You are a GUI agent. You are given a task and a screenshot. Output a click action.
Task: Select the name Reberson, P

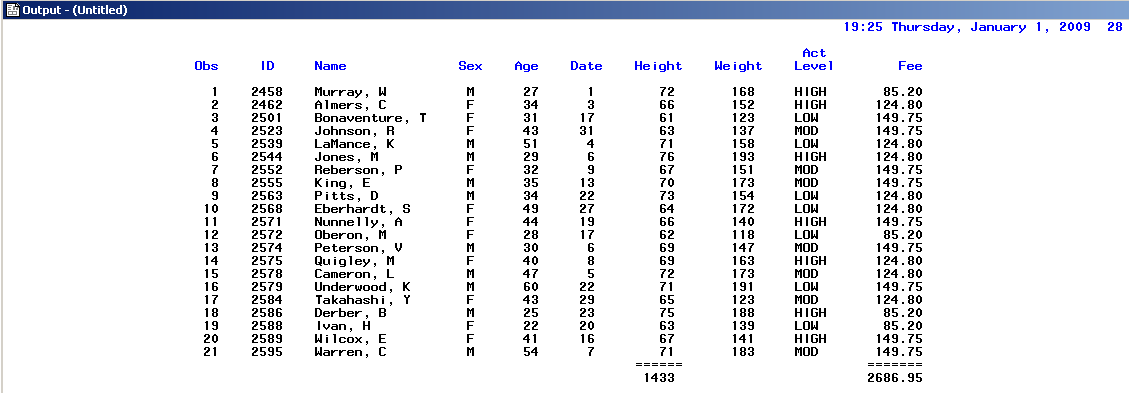pyautogui.click(x=359, y=170)
